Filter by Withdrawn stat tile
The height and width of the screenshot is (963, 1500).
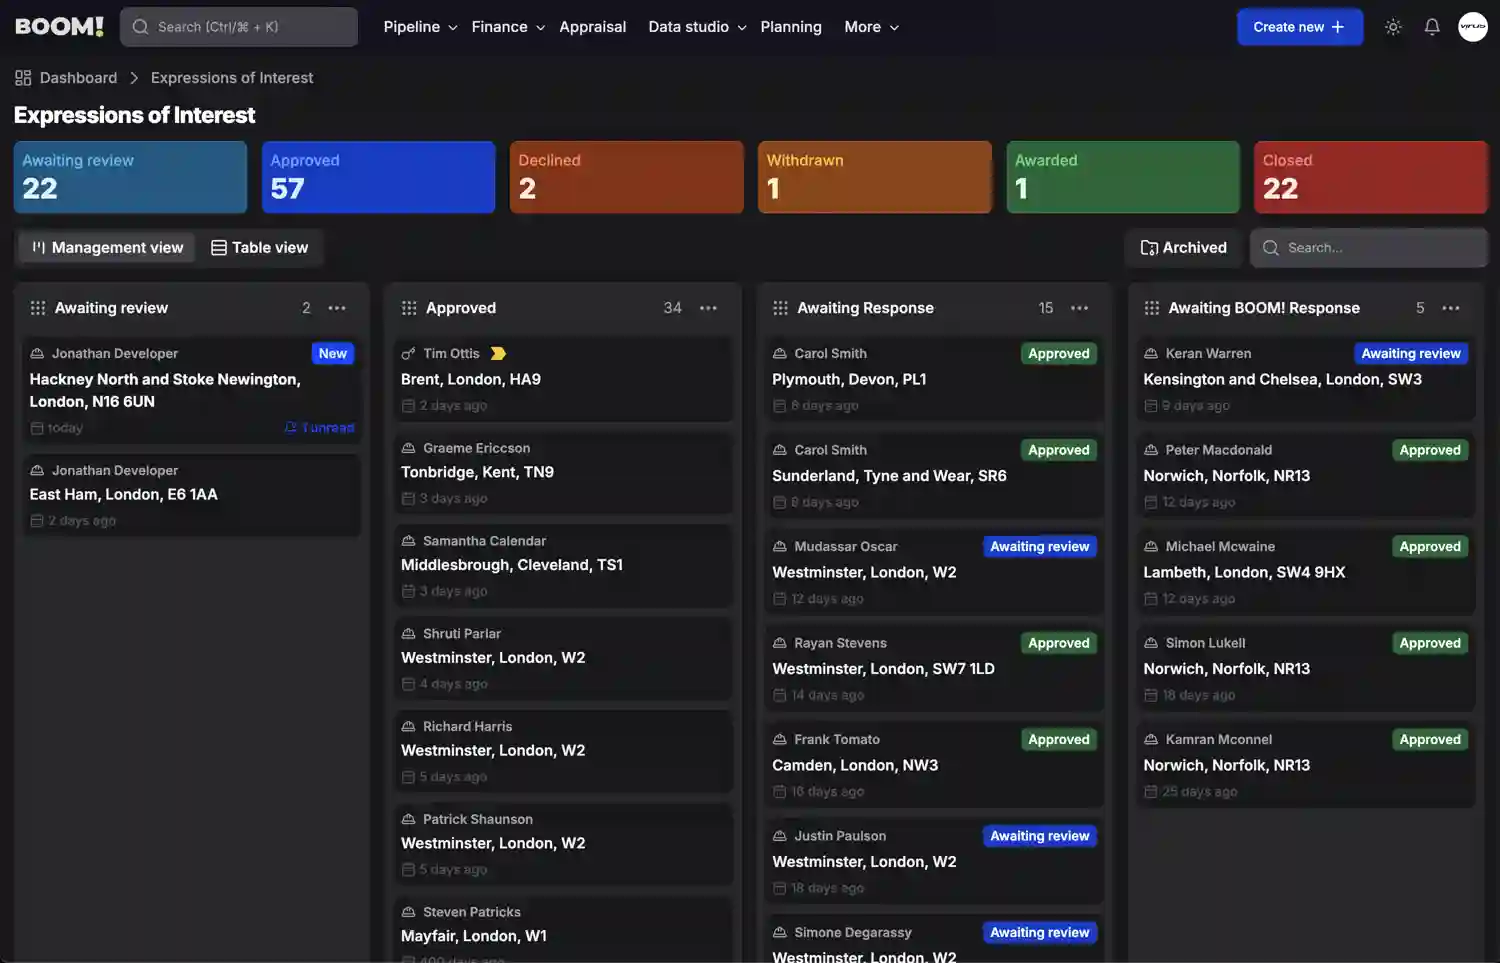click(x=875, y=177)
